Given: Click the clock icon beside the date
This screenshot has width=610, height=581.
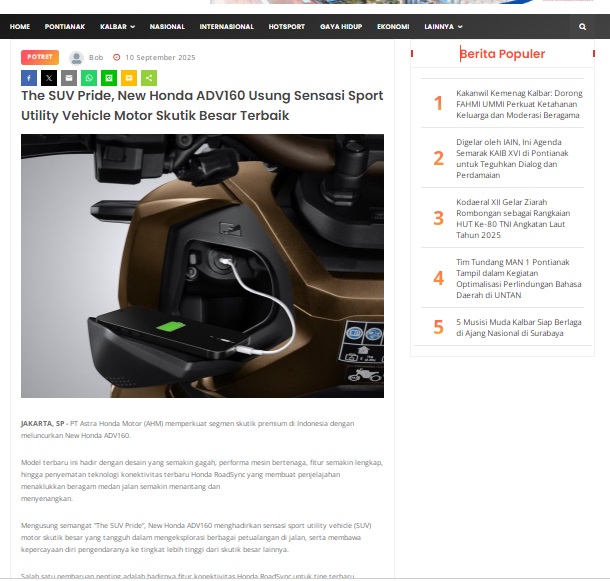Looking at the screenshot, I should (x=116, y=58).
